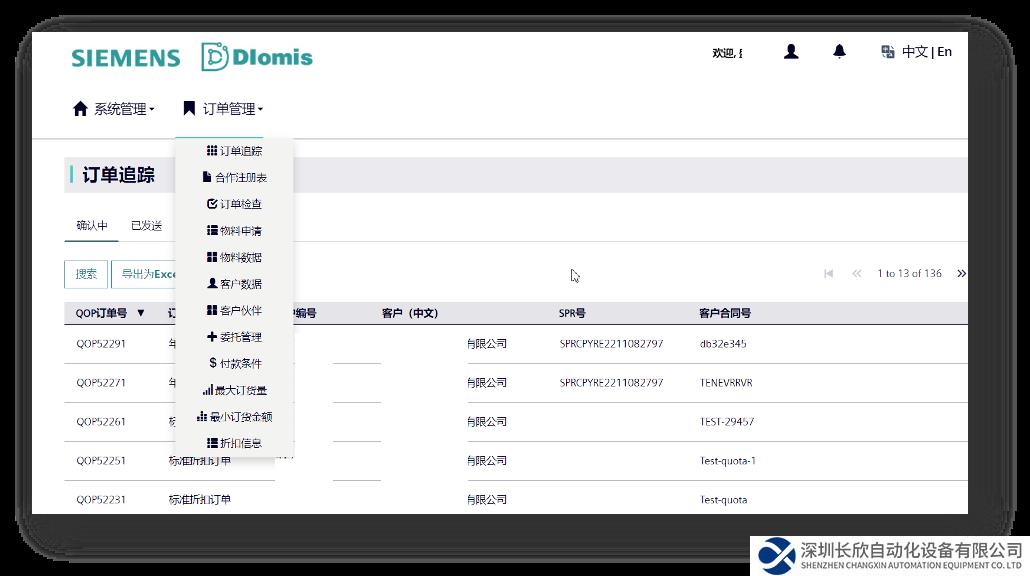This screenshot has width=1030, height=576.
Task: Click the 搜索 button
Action: (x=86, y=274)
